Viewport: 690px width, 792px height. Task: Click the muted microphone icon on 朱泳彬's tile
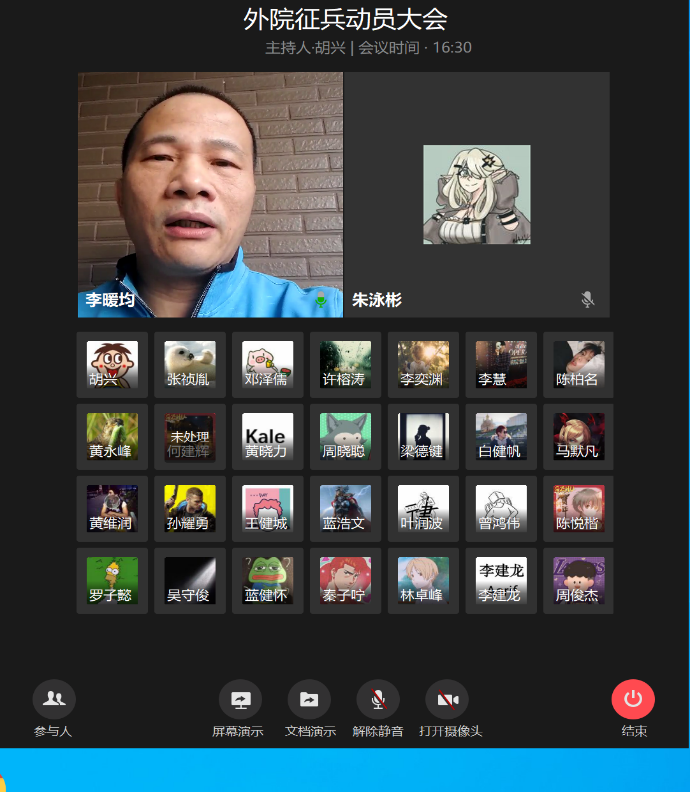coord(588,299)
